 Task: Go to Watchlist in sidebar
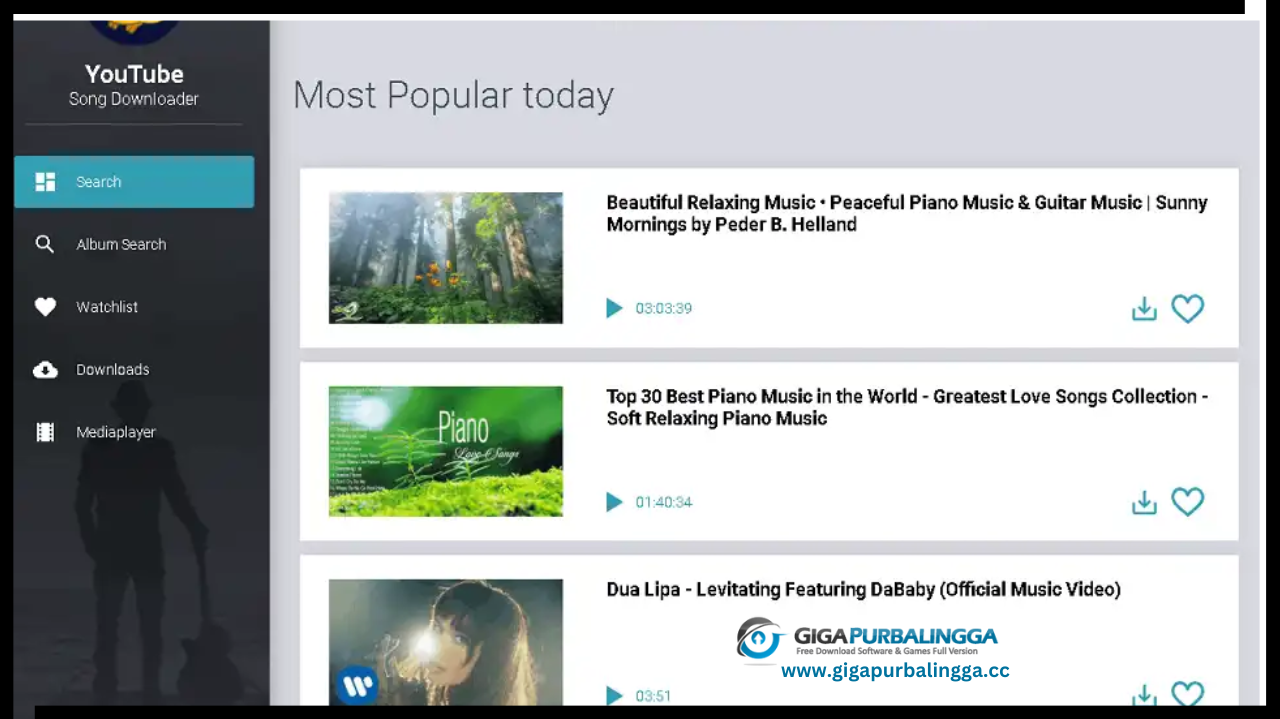[x=107, y=307]
